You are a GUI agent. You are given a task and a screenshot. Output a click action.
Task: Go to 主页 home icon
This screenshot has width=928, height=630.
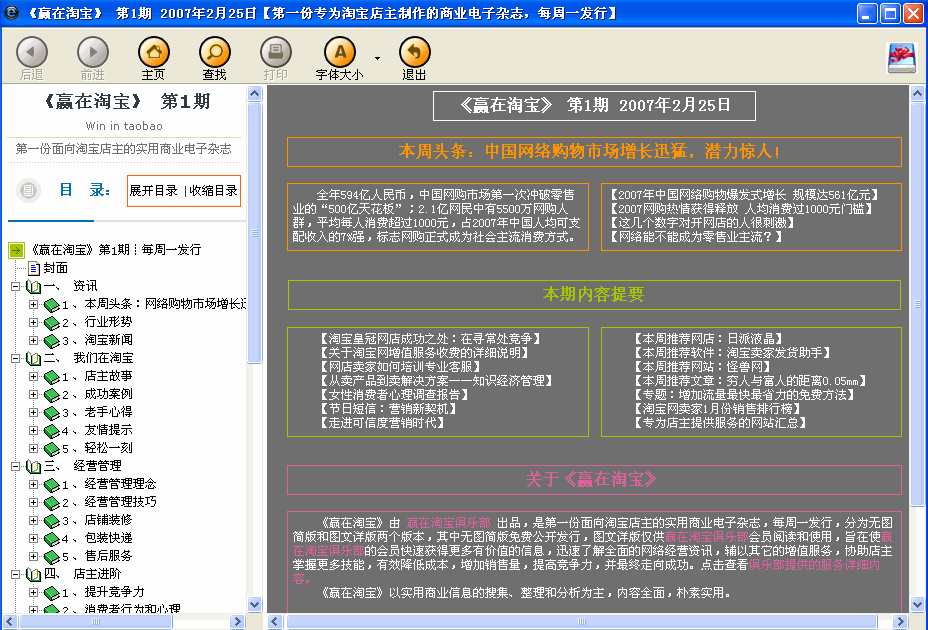click(154, 52)
